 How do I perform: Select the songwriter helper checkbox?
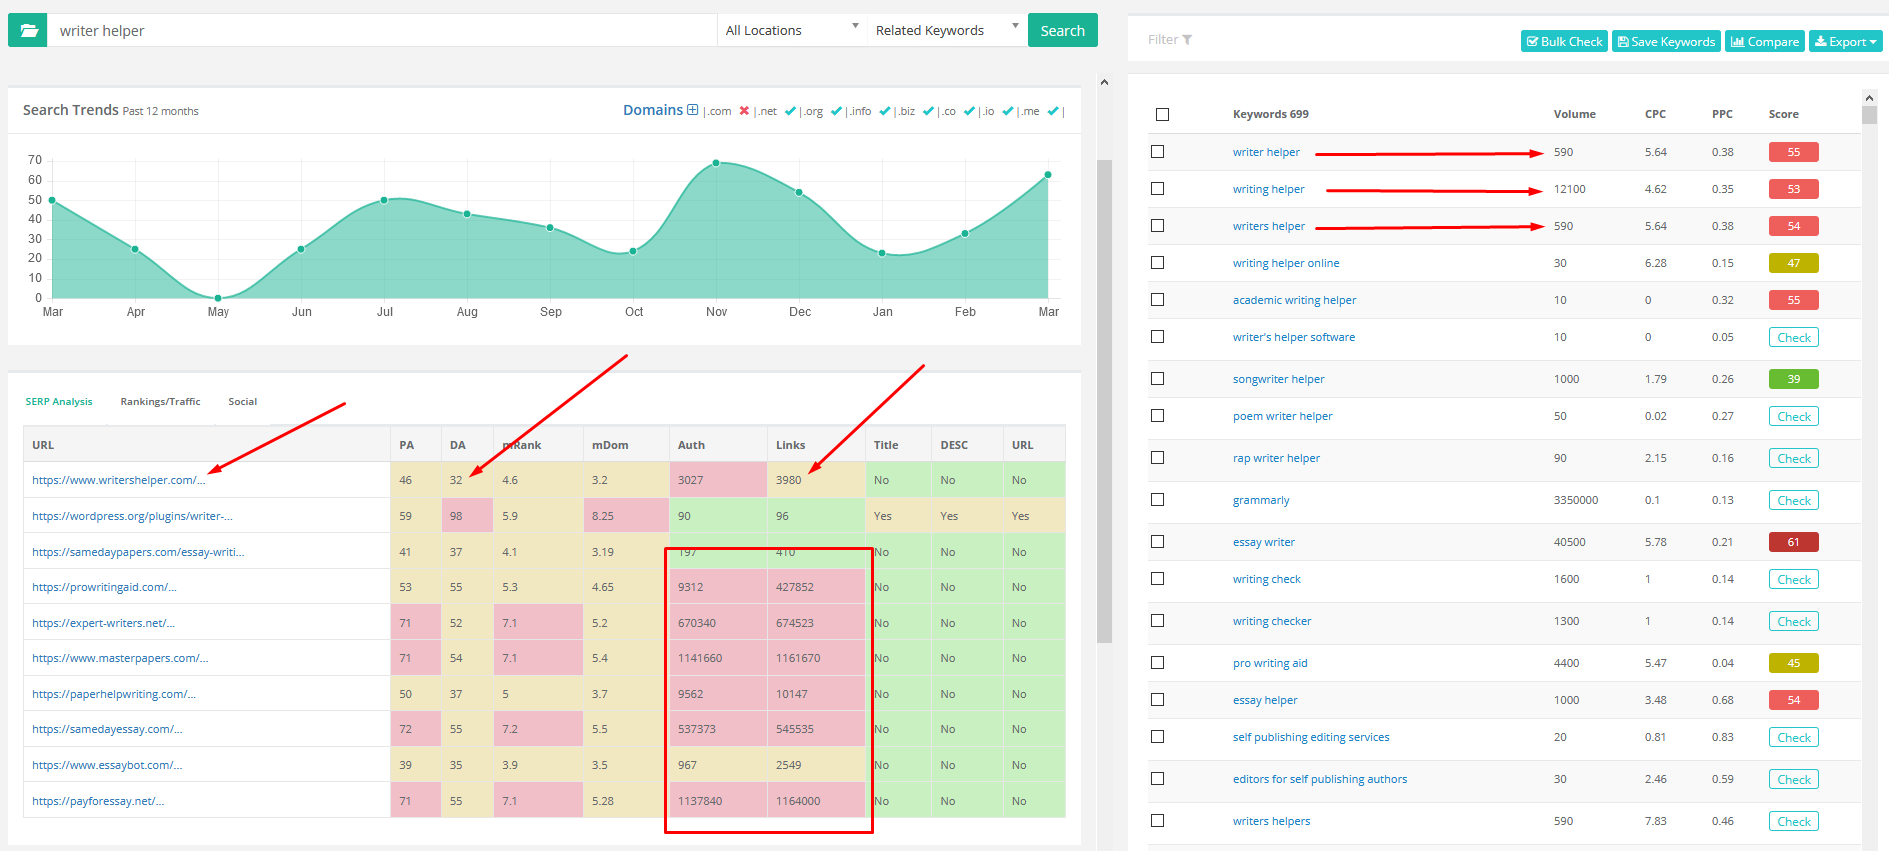pyautogui.click(x=1157, y=378)
